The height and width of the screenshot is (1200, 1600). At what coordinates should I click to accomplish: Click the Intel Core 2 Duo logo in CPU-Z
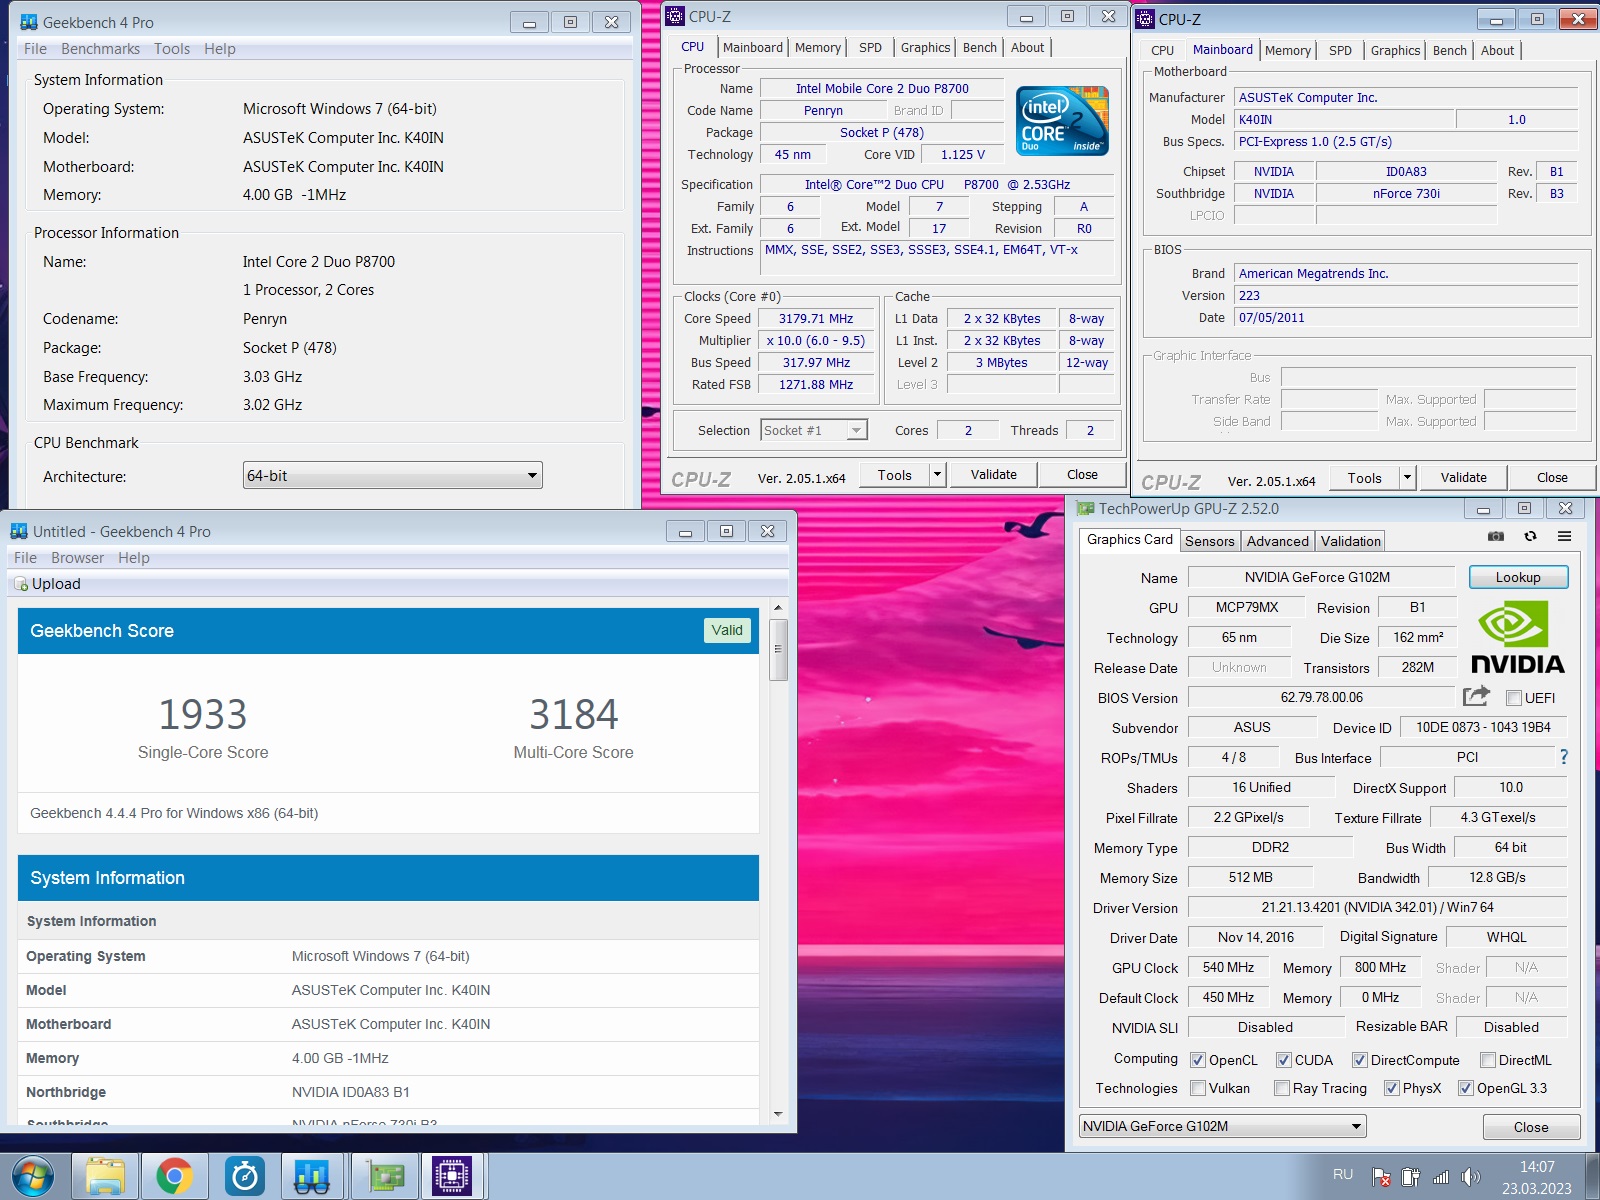(1062, 120)
